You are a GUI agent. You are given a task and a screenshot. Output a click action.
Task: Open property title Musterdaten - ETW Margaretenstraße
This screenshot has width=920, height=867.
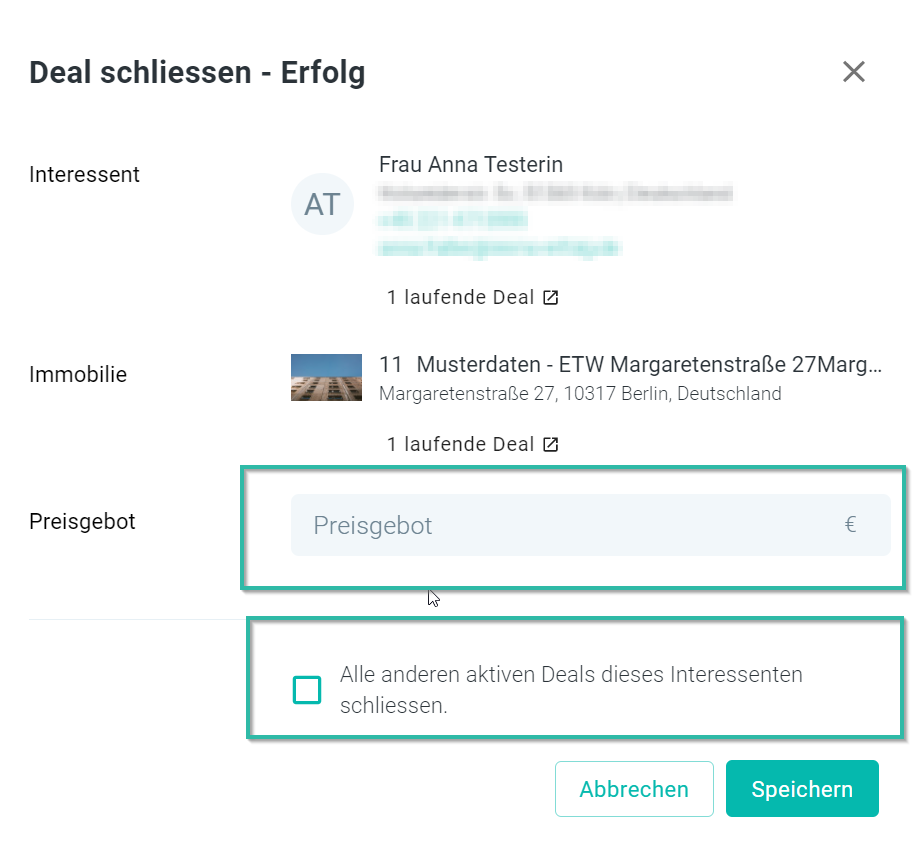click(x=649, y=365)
